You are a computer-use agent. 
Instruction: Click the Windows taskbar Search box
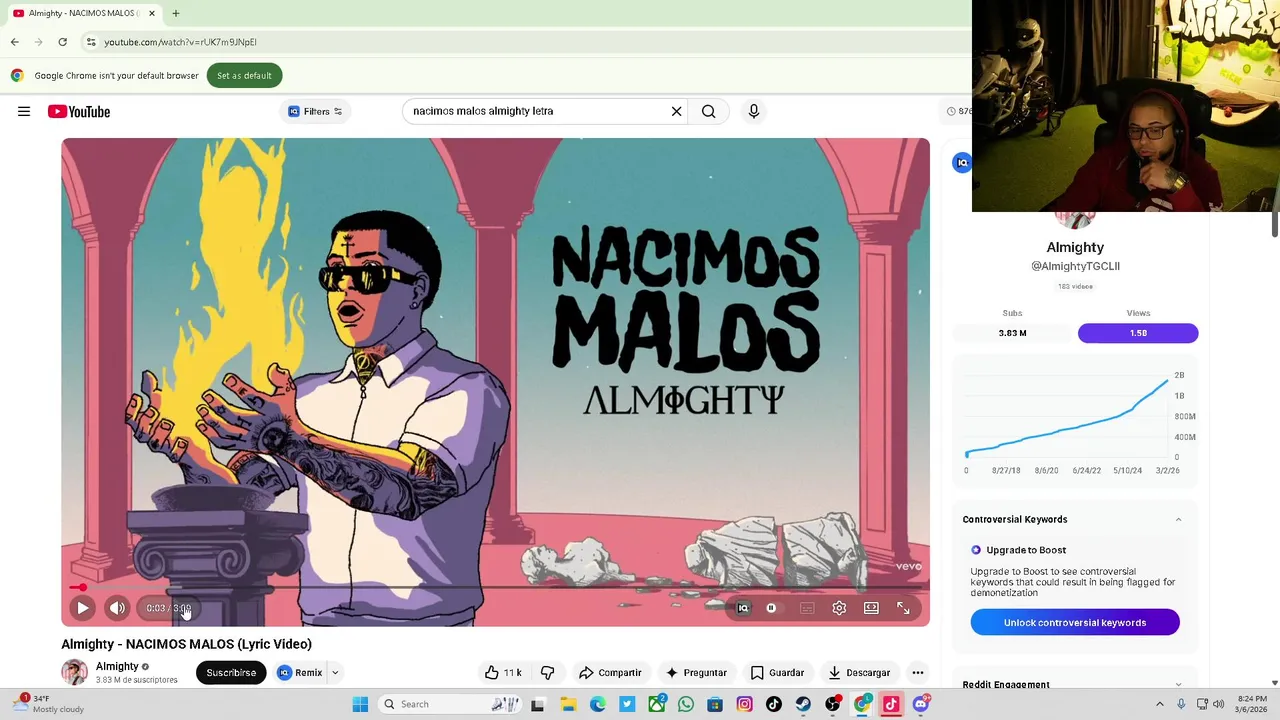pyautogui.click(x=448, y=704)
